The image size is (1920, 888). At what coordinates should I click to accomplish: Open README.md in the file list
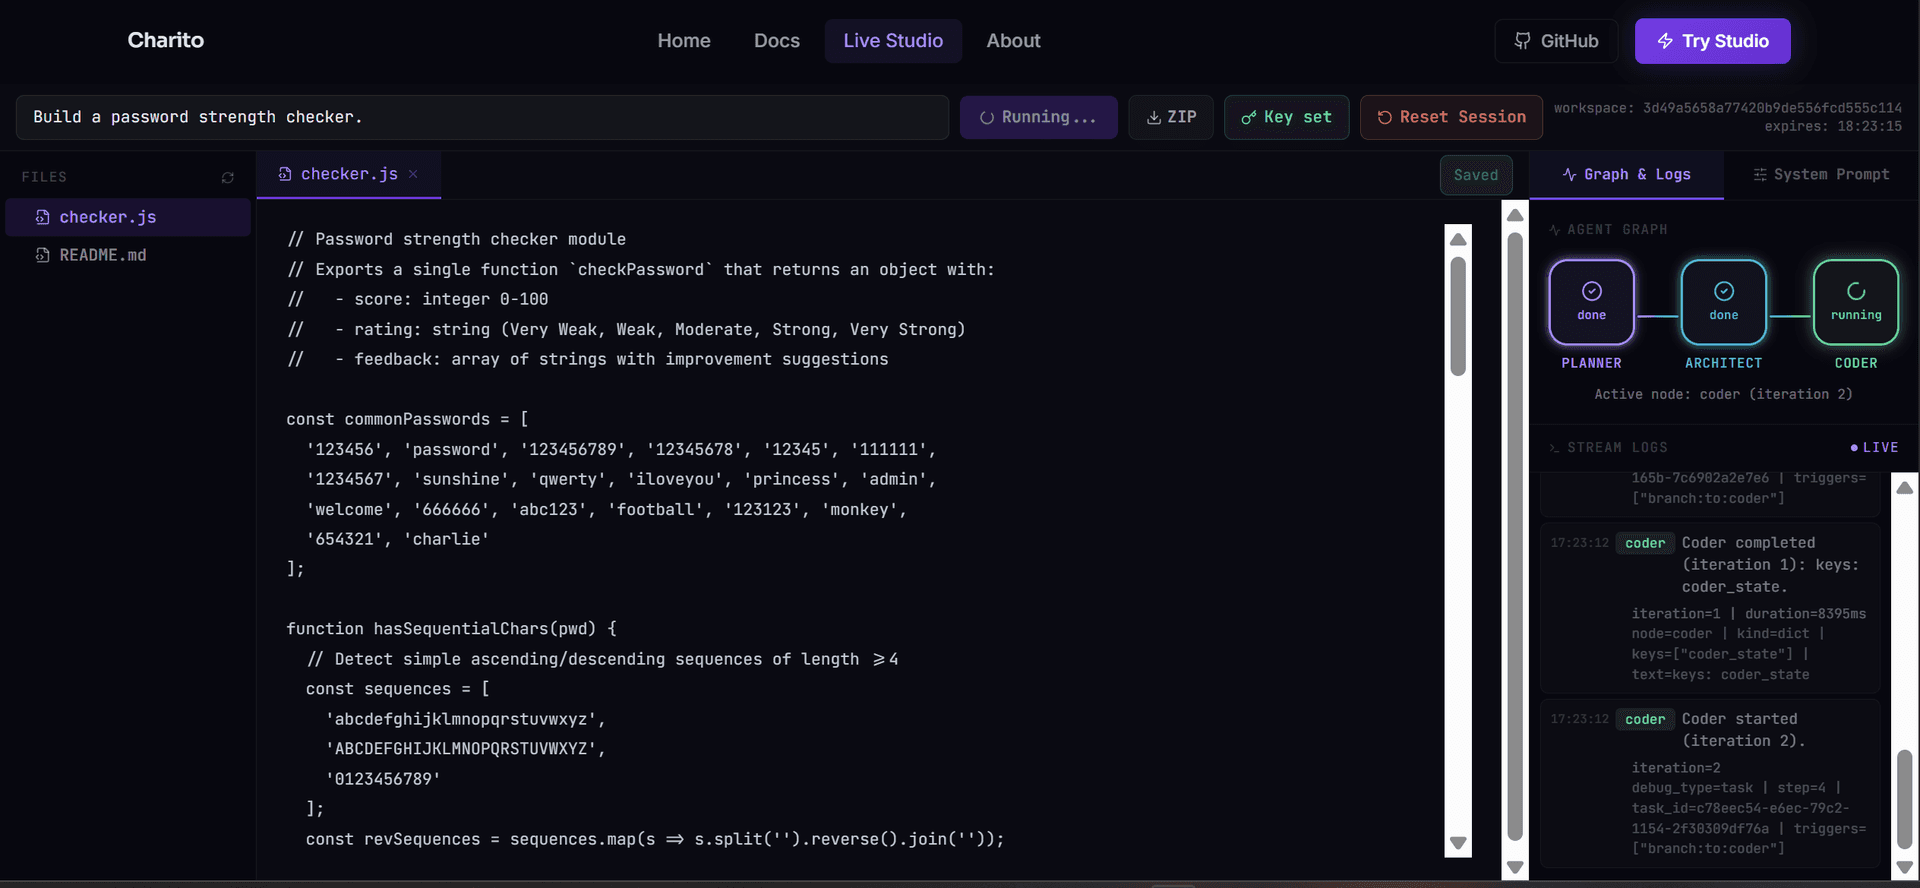point(103,255)
